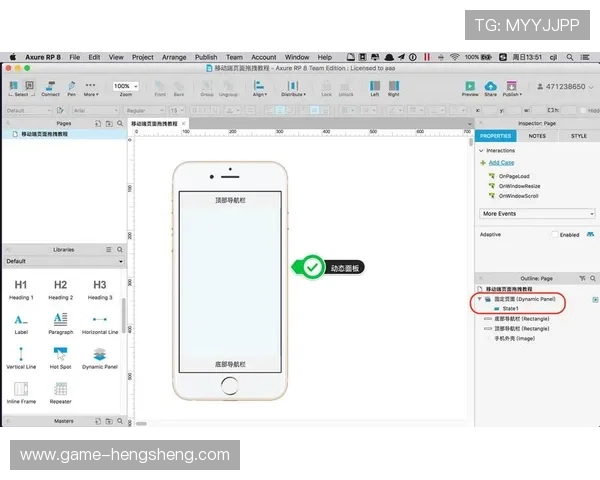This screenshot has width=600, height=480.
Task: Select the Vertical Line widget
Action: tap(21, 358)
